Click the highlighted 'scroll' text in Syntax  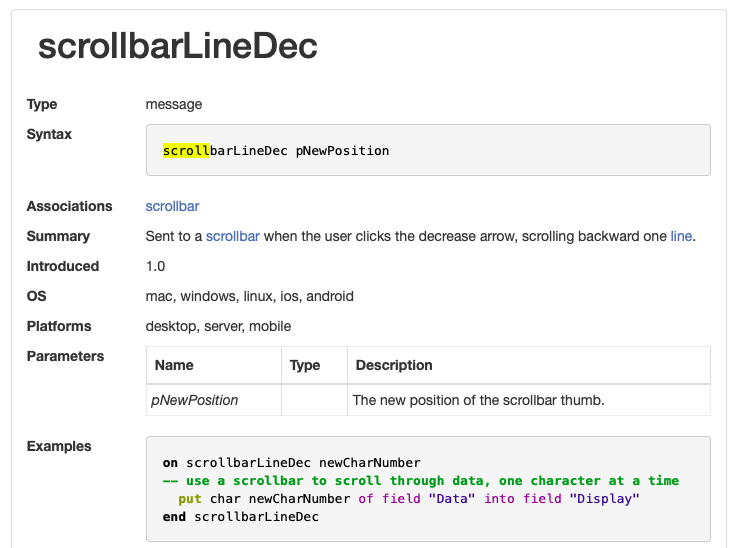(186, 151)
